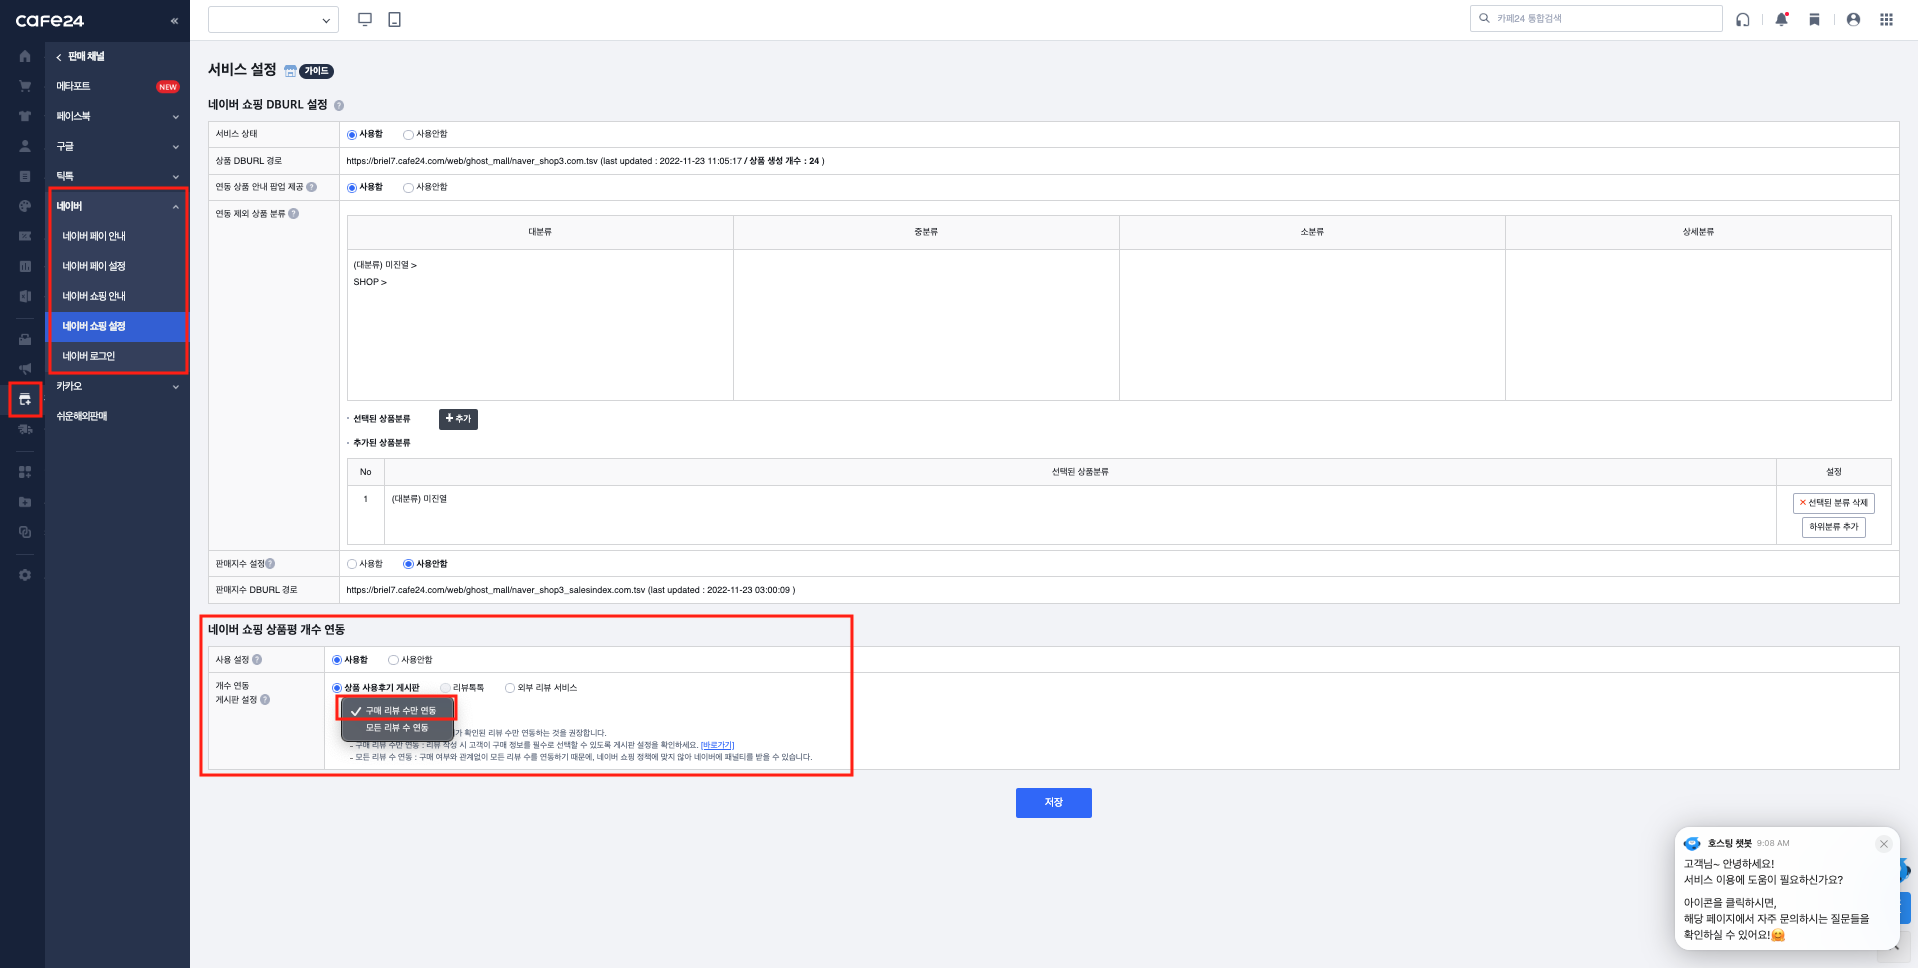Follow the 바로가기 link
The image size is (1918, 968).
click(x=717, y=745)
